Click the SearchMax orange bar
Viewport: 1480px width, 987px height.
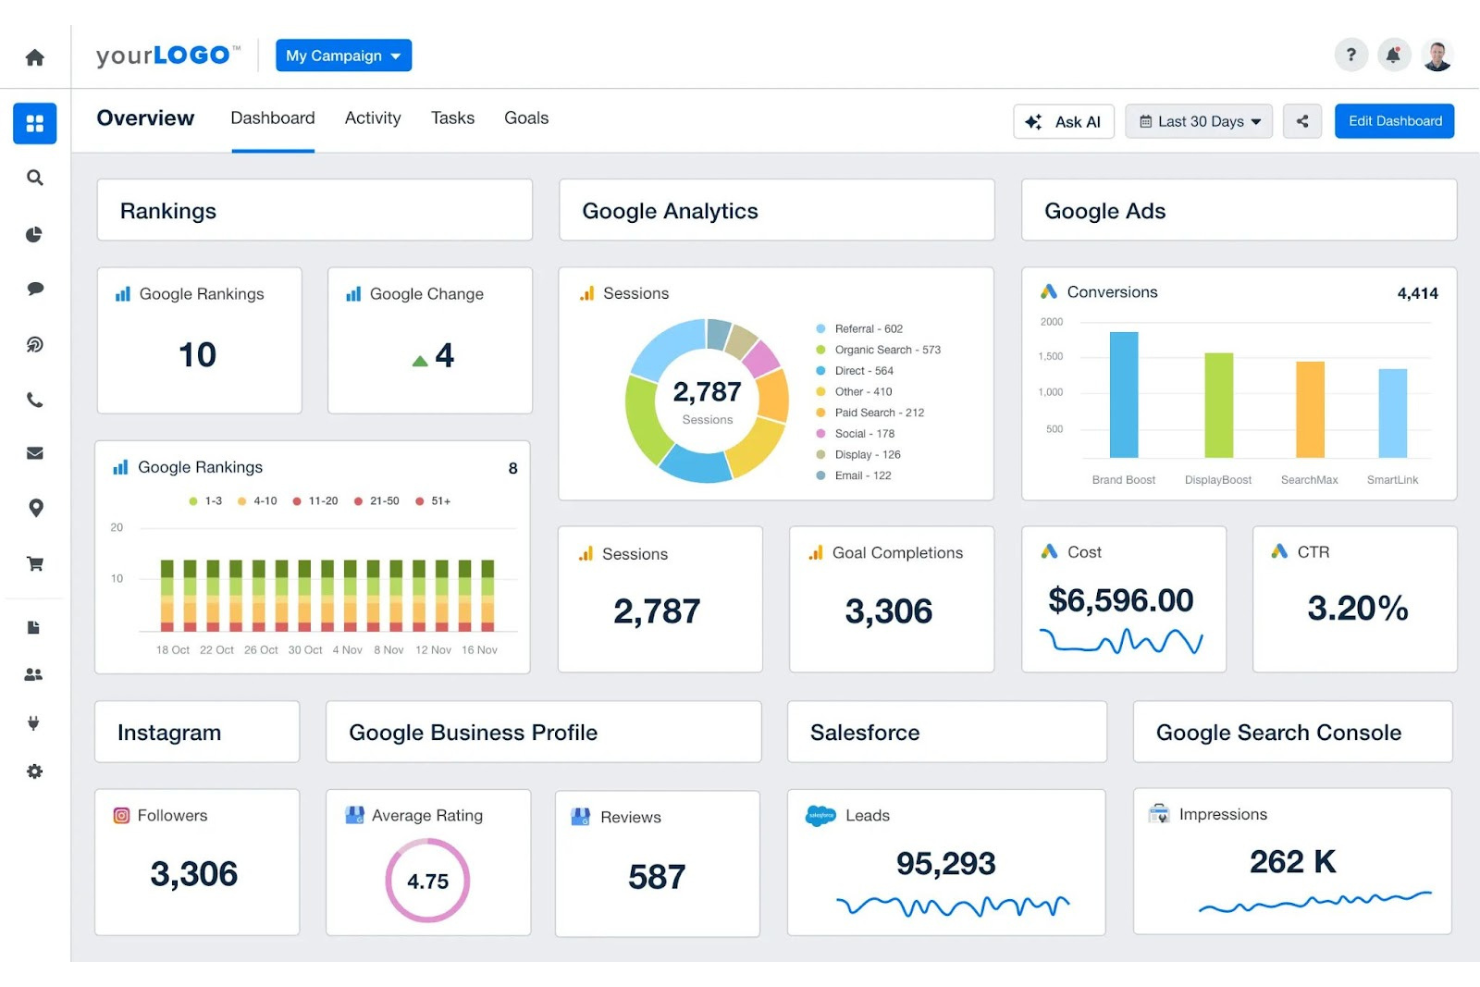click(1310, 410)
